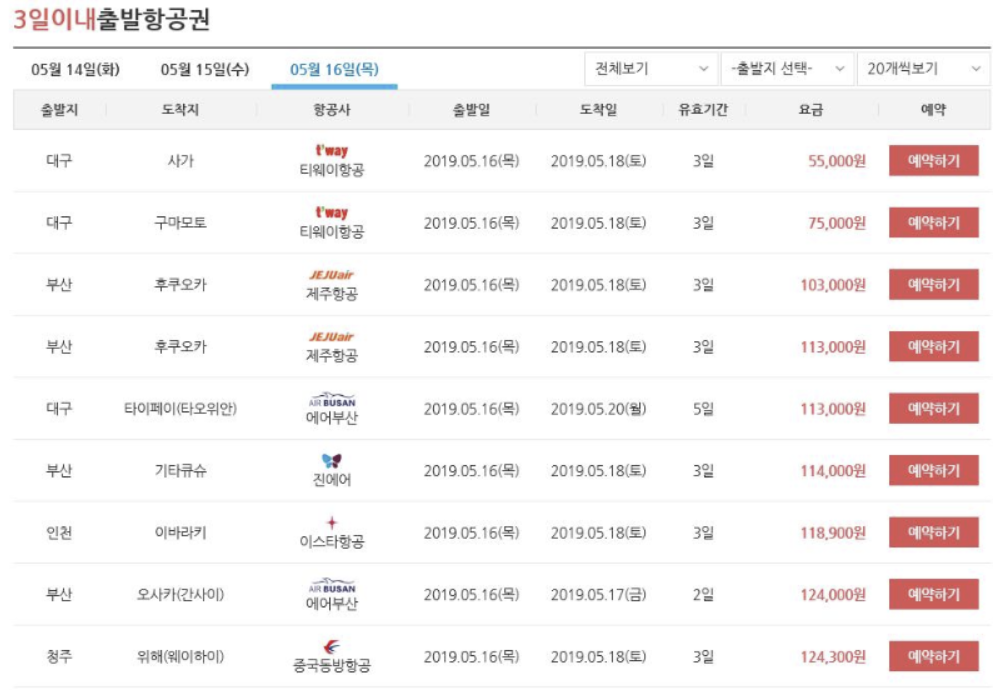Screen dimensions: 994x690
Task: Click the 124,000원 fare
Action: click(x=833, y=595)
